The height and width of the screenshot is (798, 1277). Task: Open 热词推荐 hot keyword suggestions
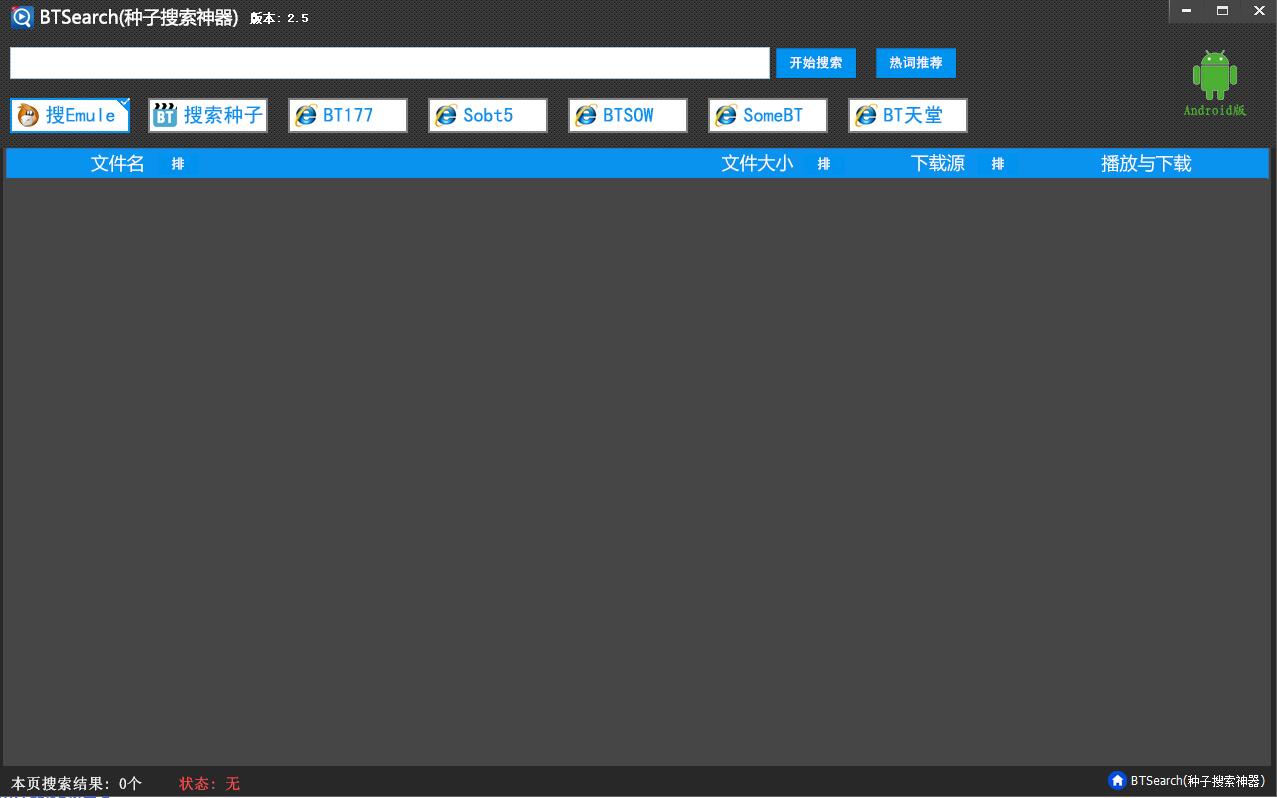(x=915, y=62)
